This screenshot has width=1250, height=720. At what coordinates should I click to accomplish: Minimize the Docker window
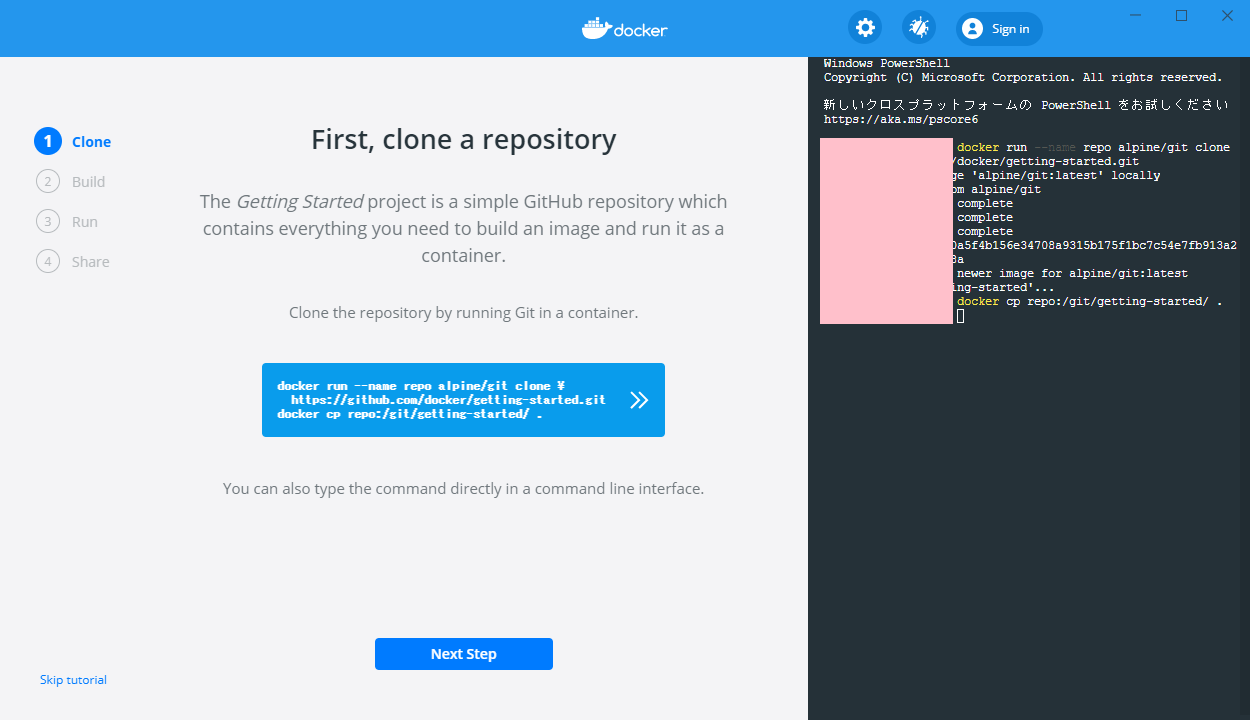click(x=1136, y=16)
